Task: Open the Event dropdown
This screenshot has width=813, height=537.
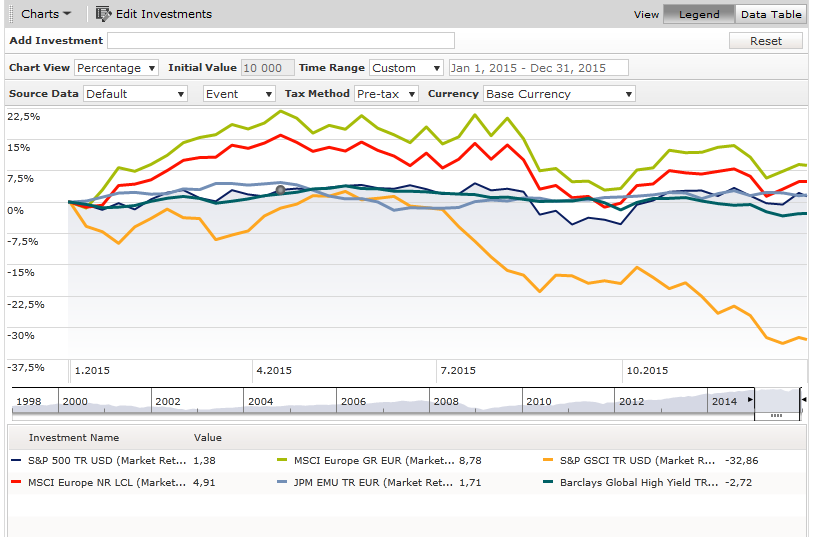Action: tap(239, 94)
